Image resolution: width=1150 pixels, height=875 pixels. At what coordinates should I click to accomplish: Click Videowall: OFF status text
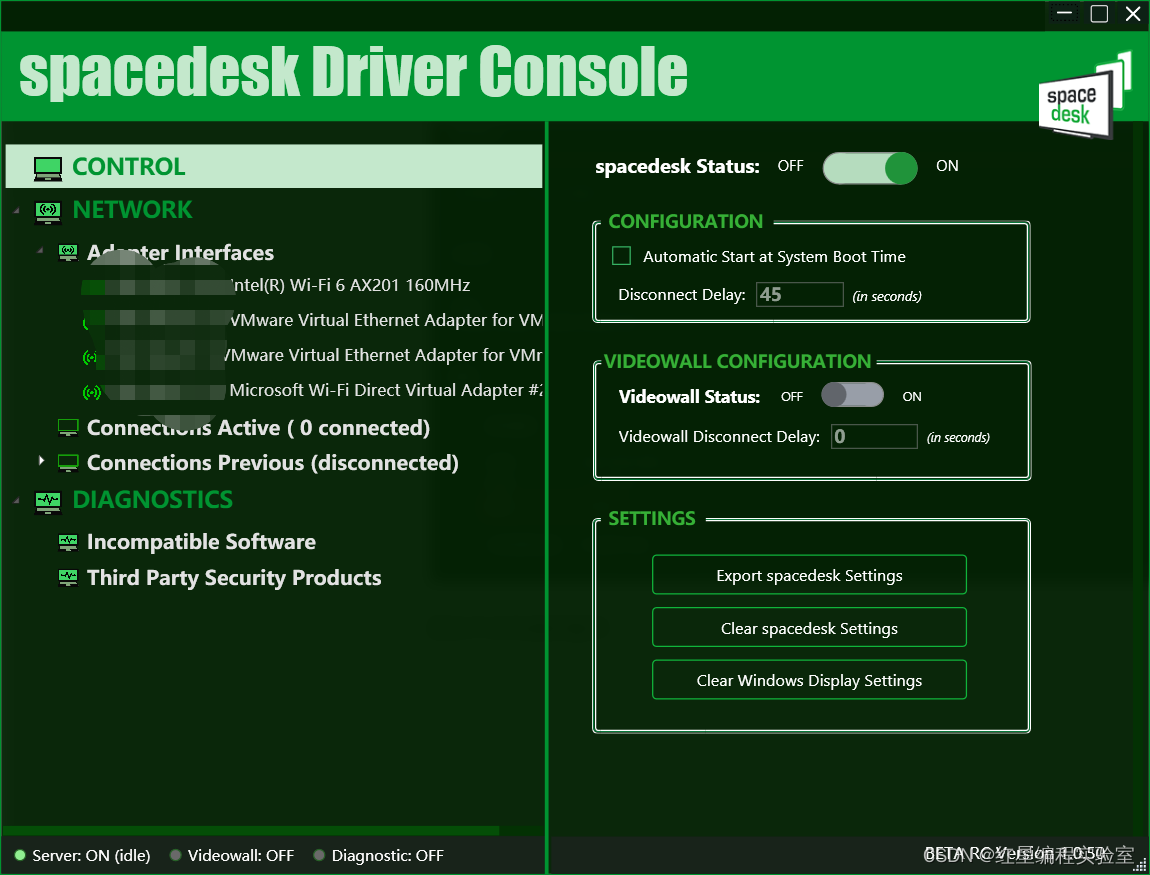pos(241,855)
